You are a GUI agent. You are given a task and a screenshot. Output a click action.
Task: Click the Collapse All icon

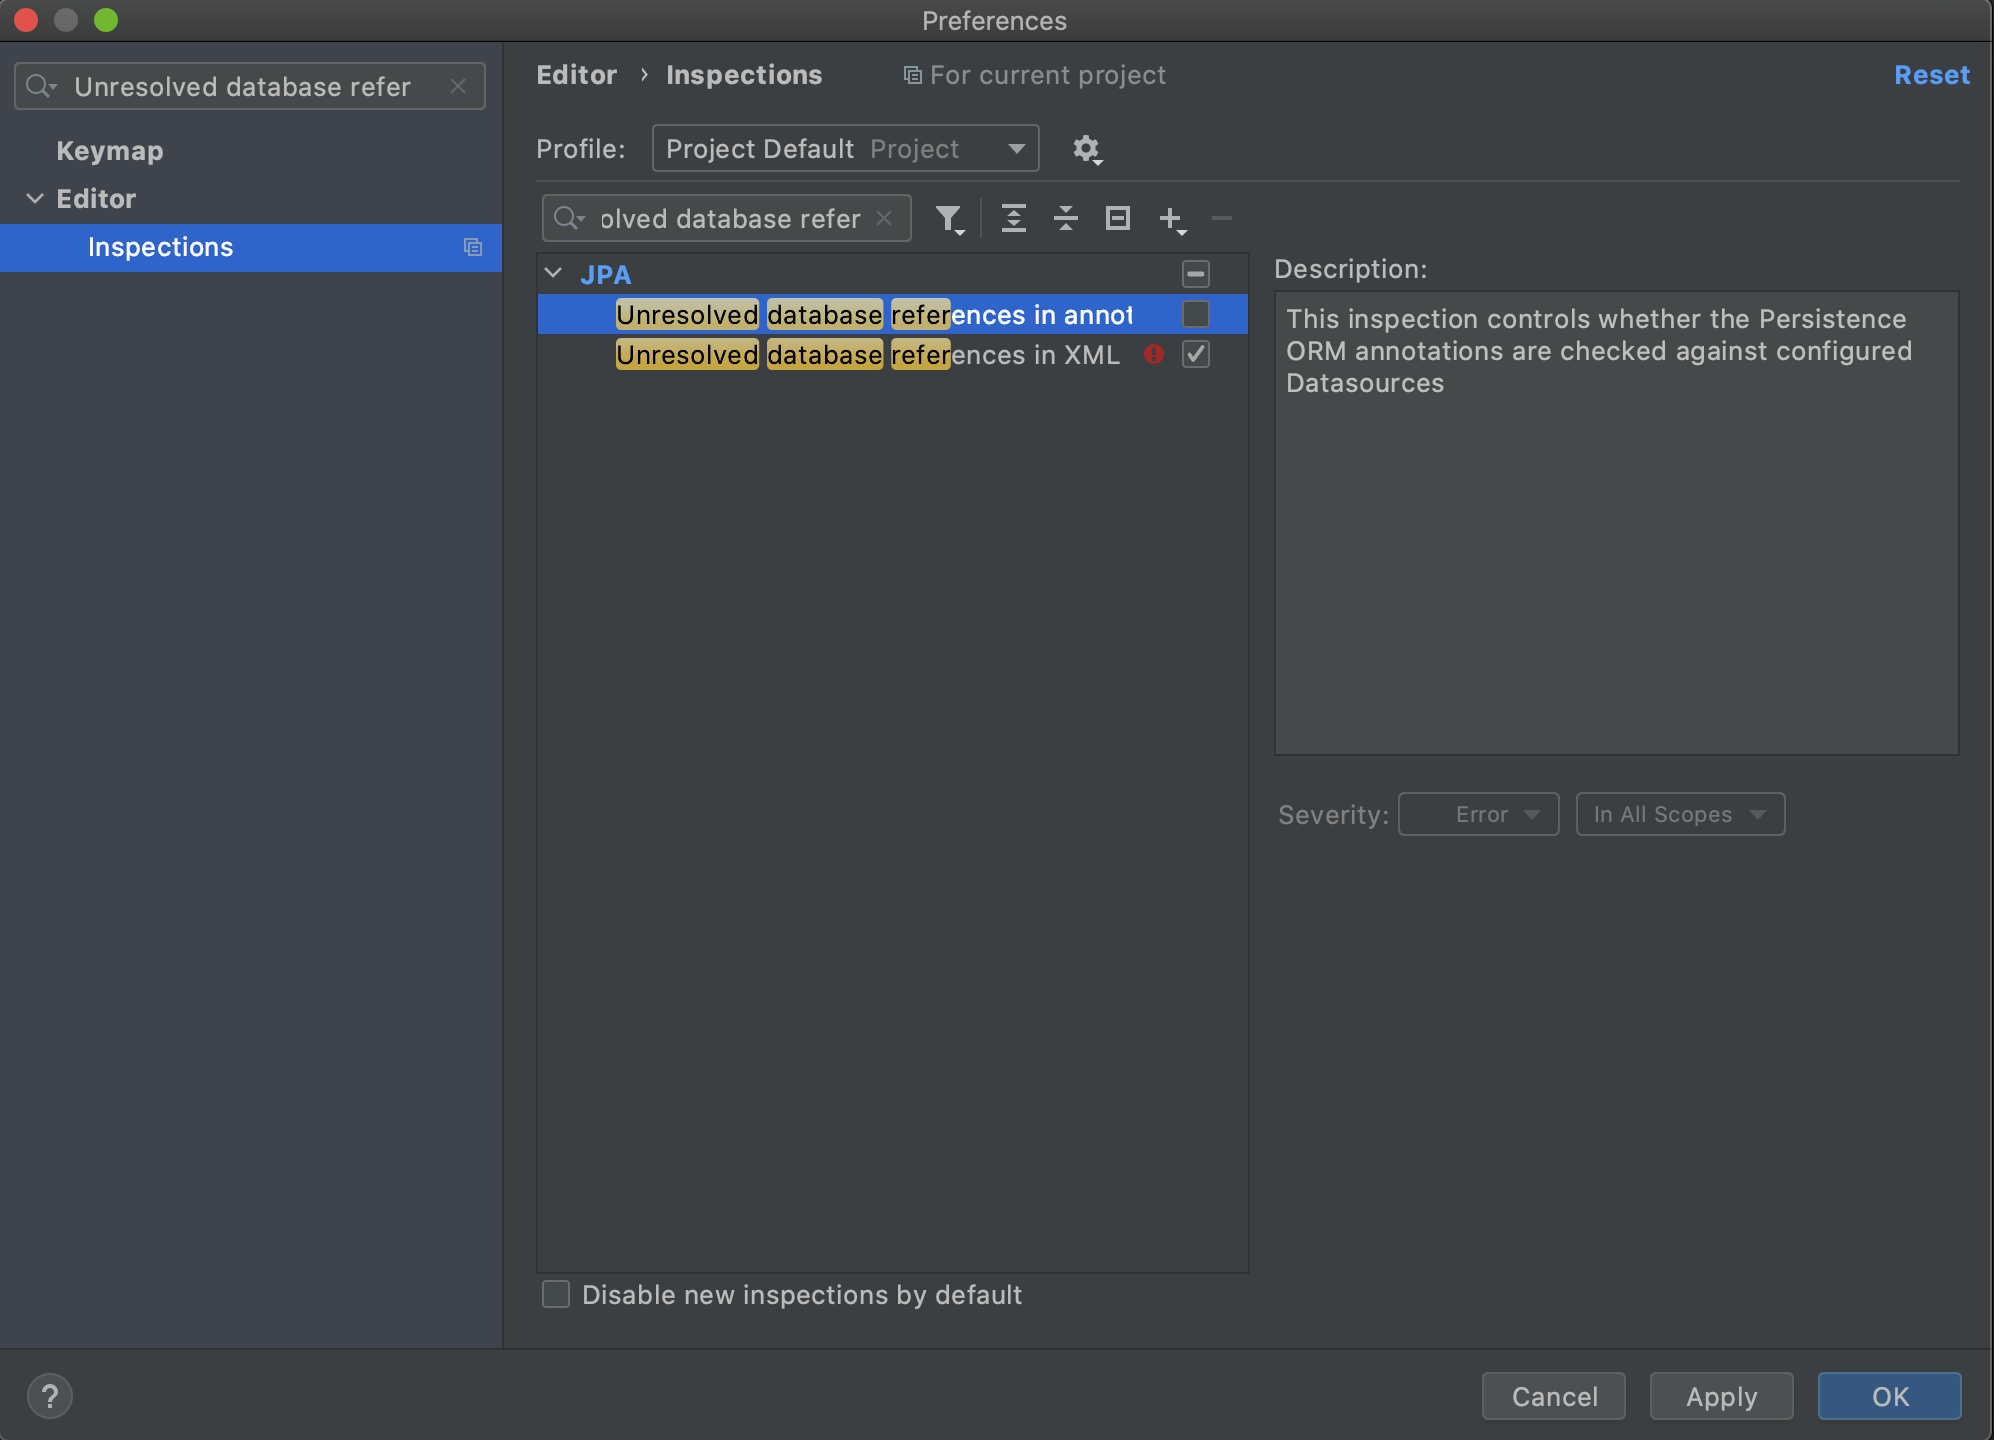(x=1065, y=218)
